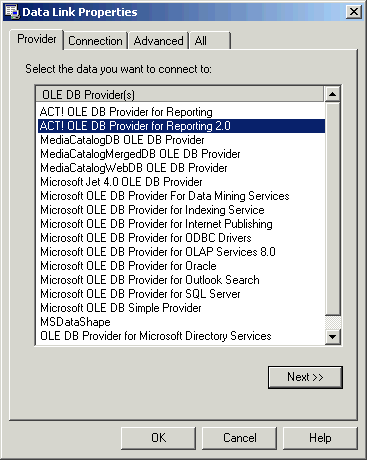Open the Advanced tab

[x=158, y=41]
